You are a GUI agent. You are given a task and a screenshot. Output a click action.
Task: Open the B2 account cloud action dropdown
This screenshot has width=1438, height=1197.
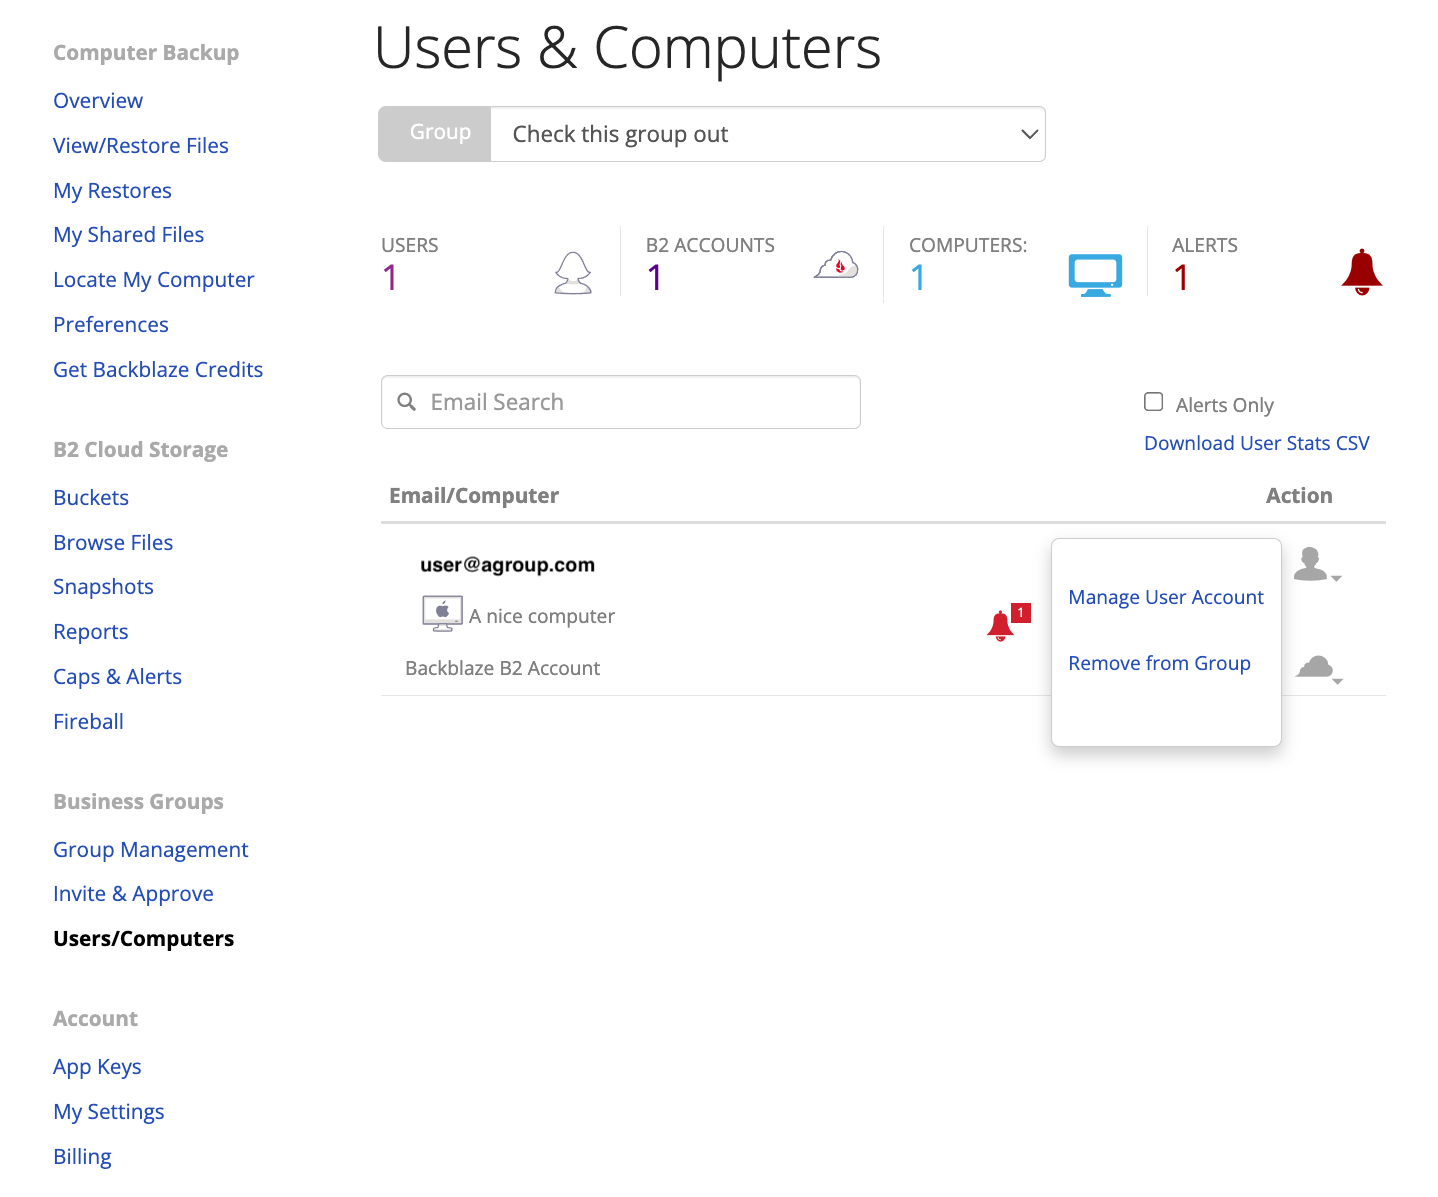(1318, 669)
